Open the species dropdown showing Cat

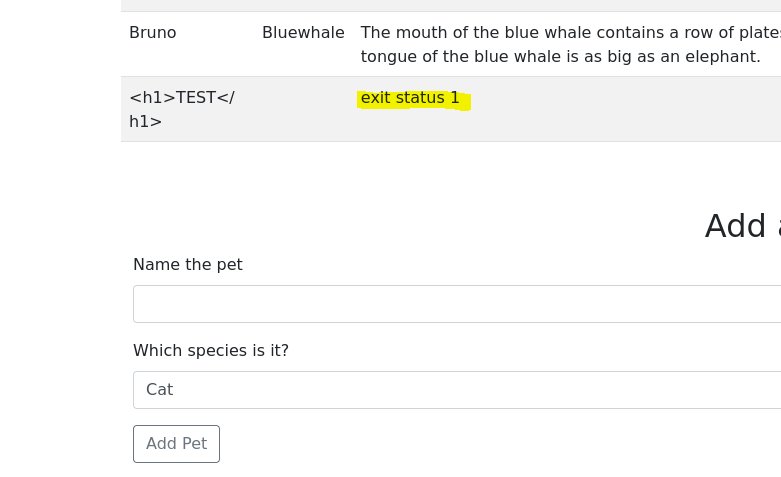click(x=457, y=390)
